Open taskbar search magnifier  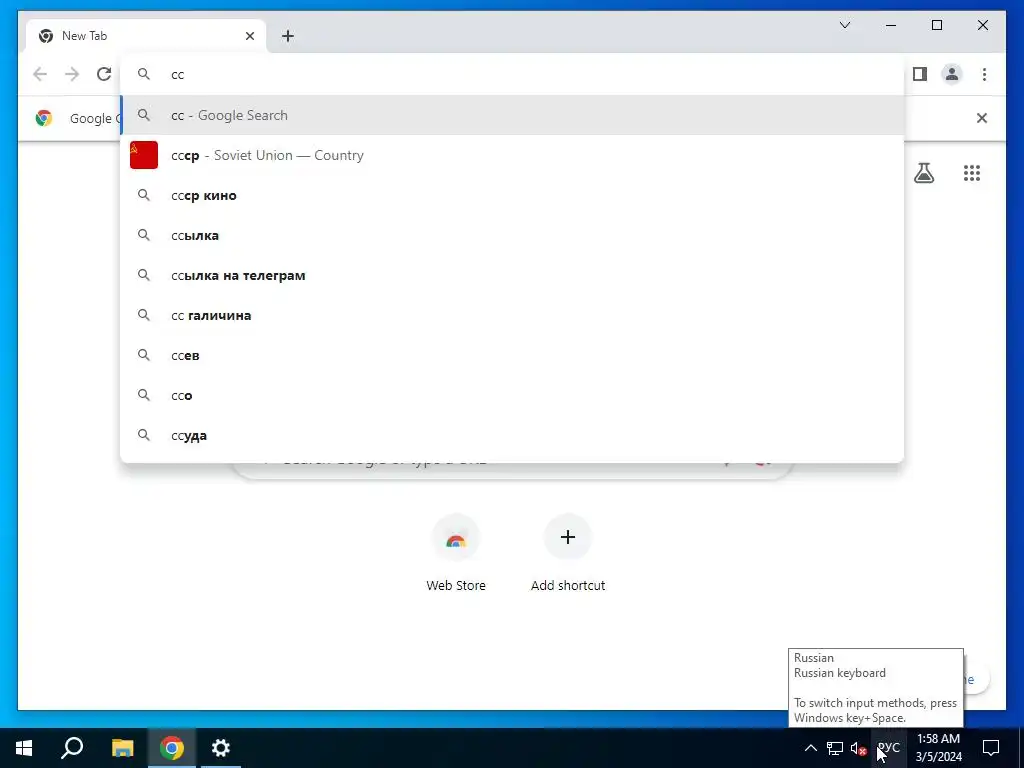tap(72, 748)
